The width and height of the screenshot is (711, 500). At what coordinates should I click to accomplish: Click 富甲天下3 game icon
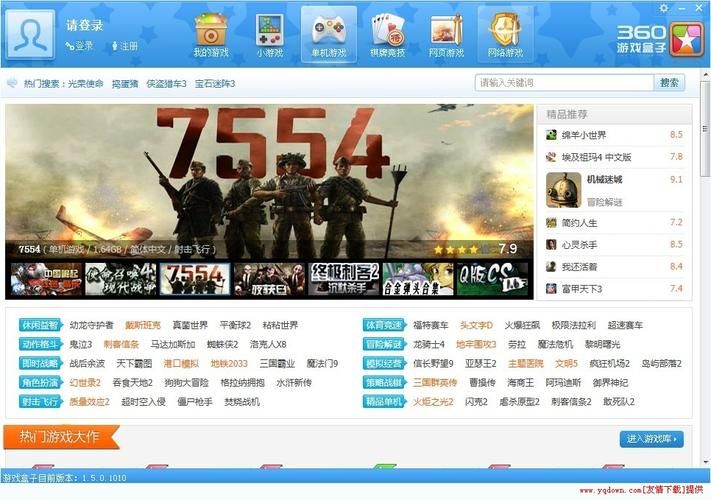tap(551, 288)
